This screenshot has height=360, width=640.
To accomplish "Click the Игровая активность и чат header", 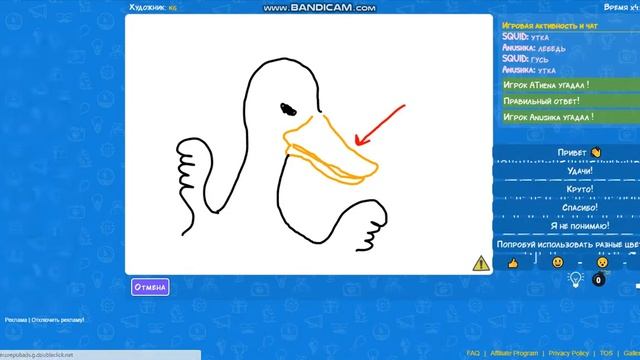I will [549, 26].
